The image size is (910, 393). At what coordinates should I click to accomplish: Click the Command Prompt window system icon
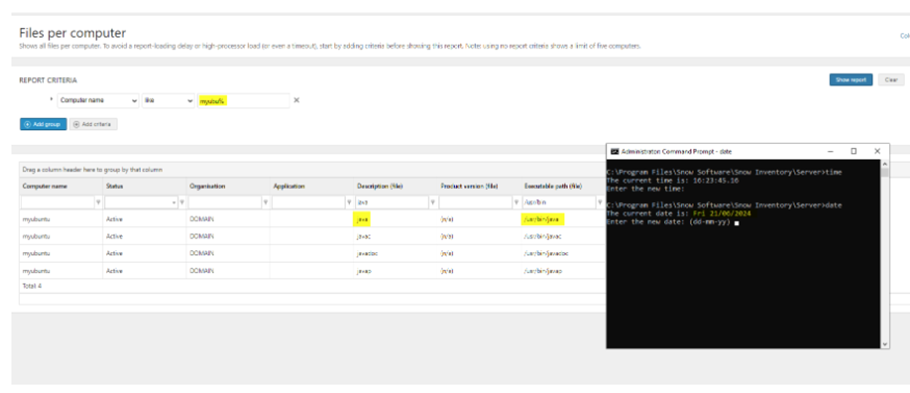(x=614, y=151)
